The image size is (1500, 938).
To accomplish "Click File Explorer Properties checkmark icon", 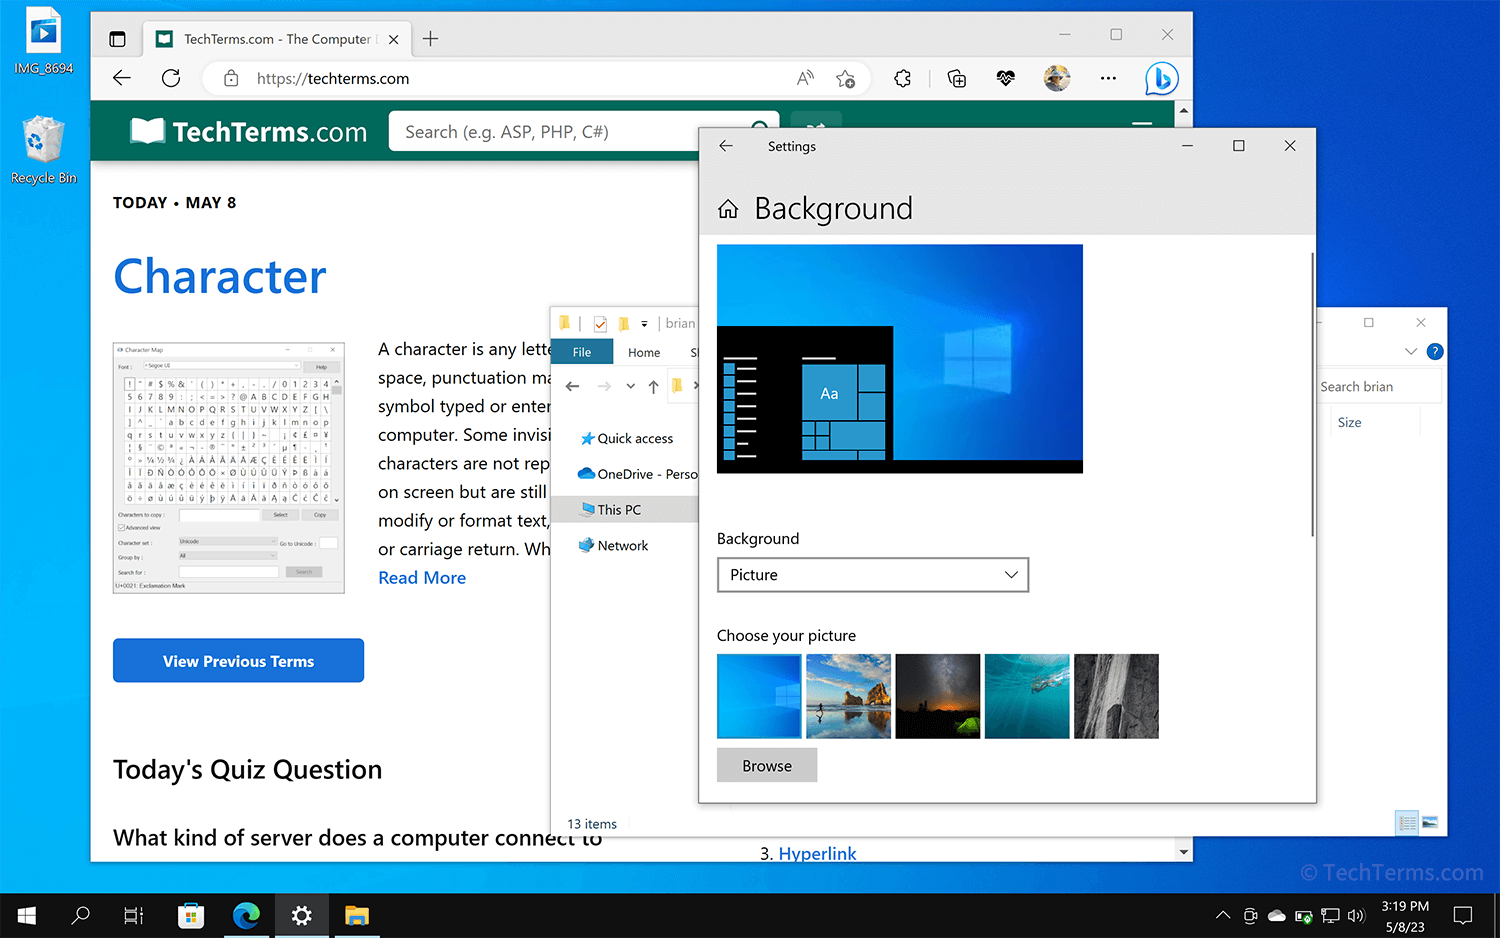I will click(x=600, y=323).
